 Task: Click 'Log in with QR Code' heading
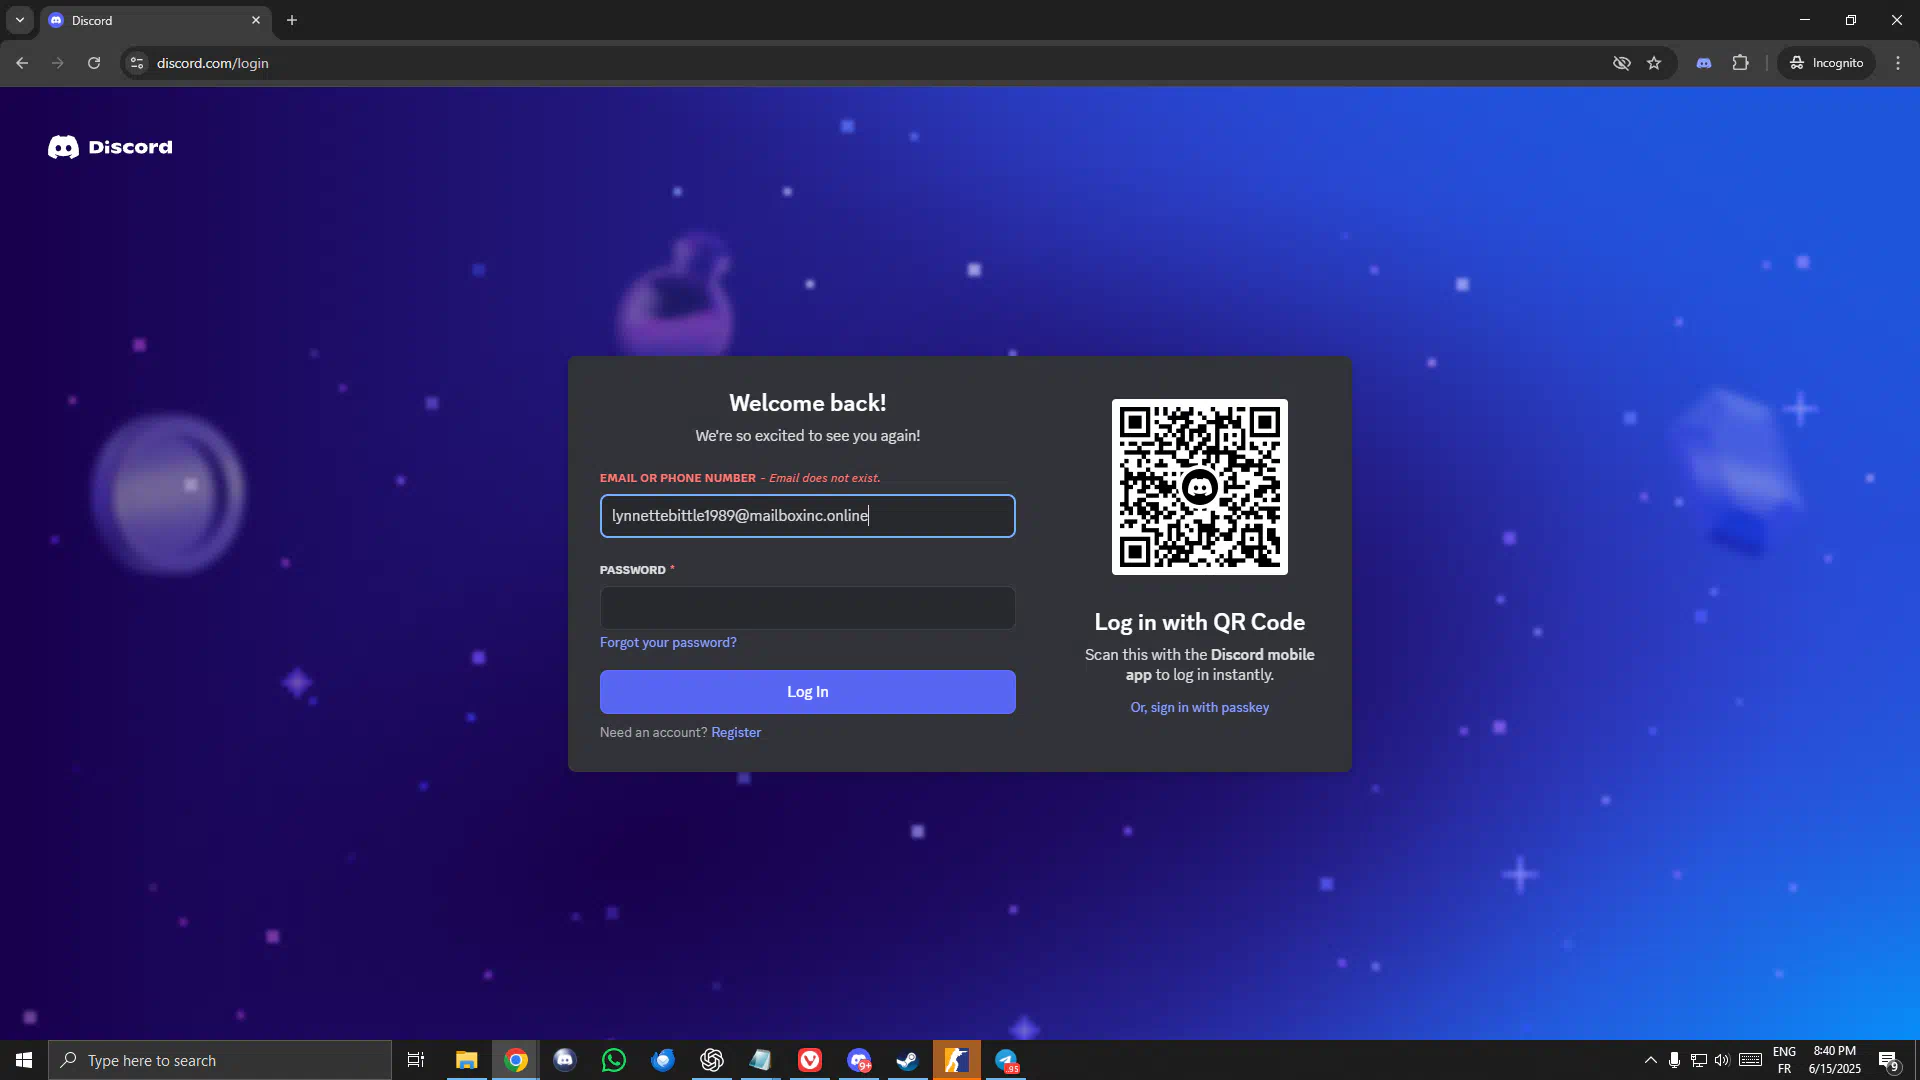[x=1199, y=622]
